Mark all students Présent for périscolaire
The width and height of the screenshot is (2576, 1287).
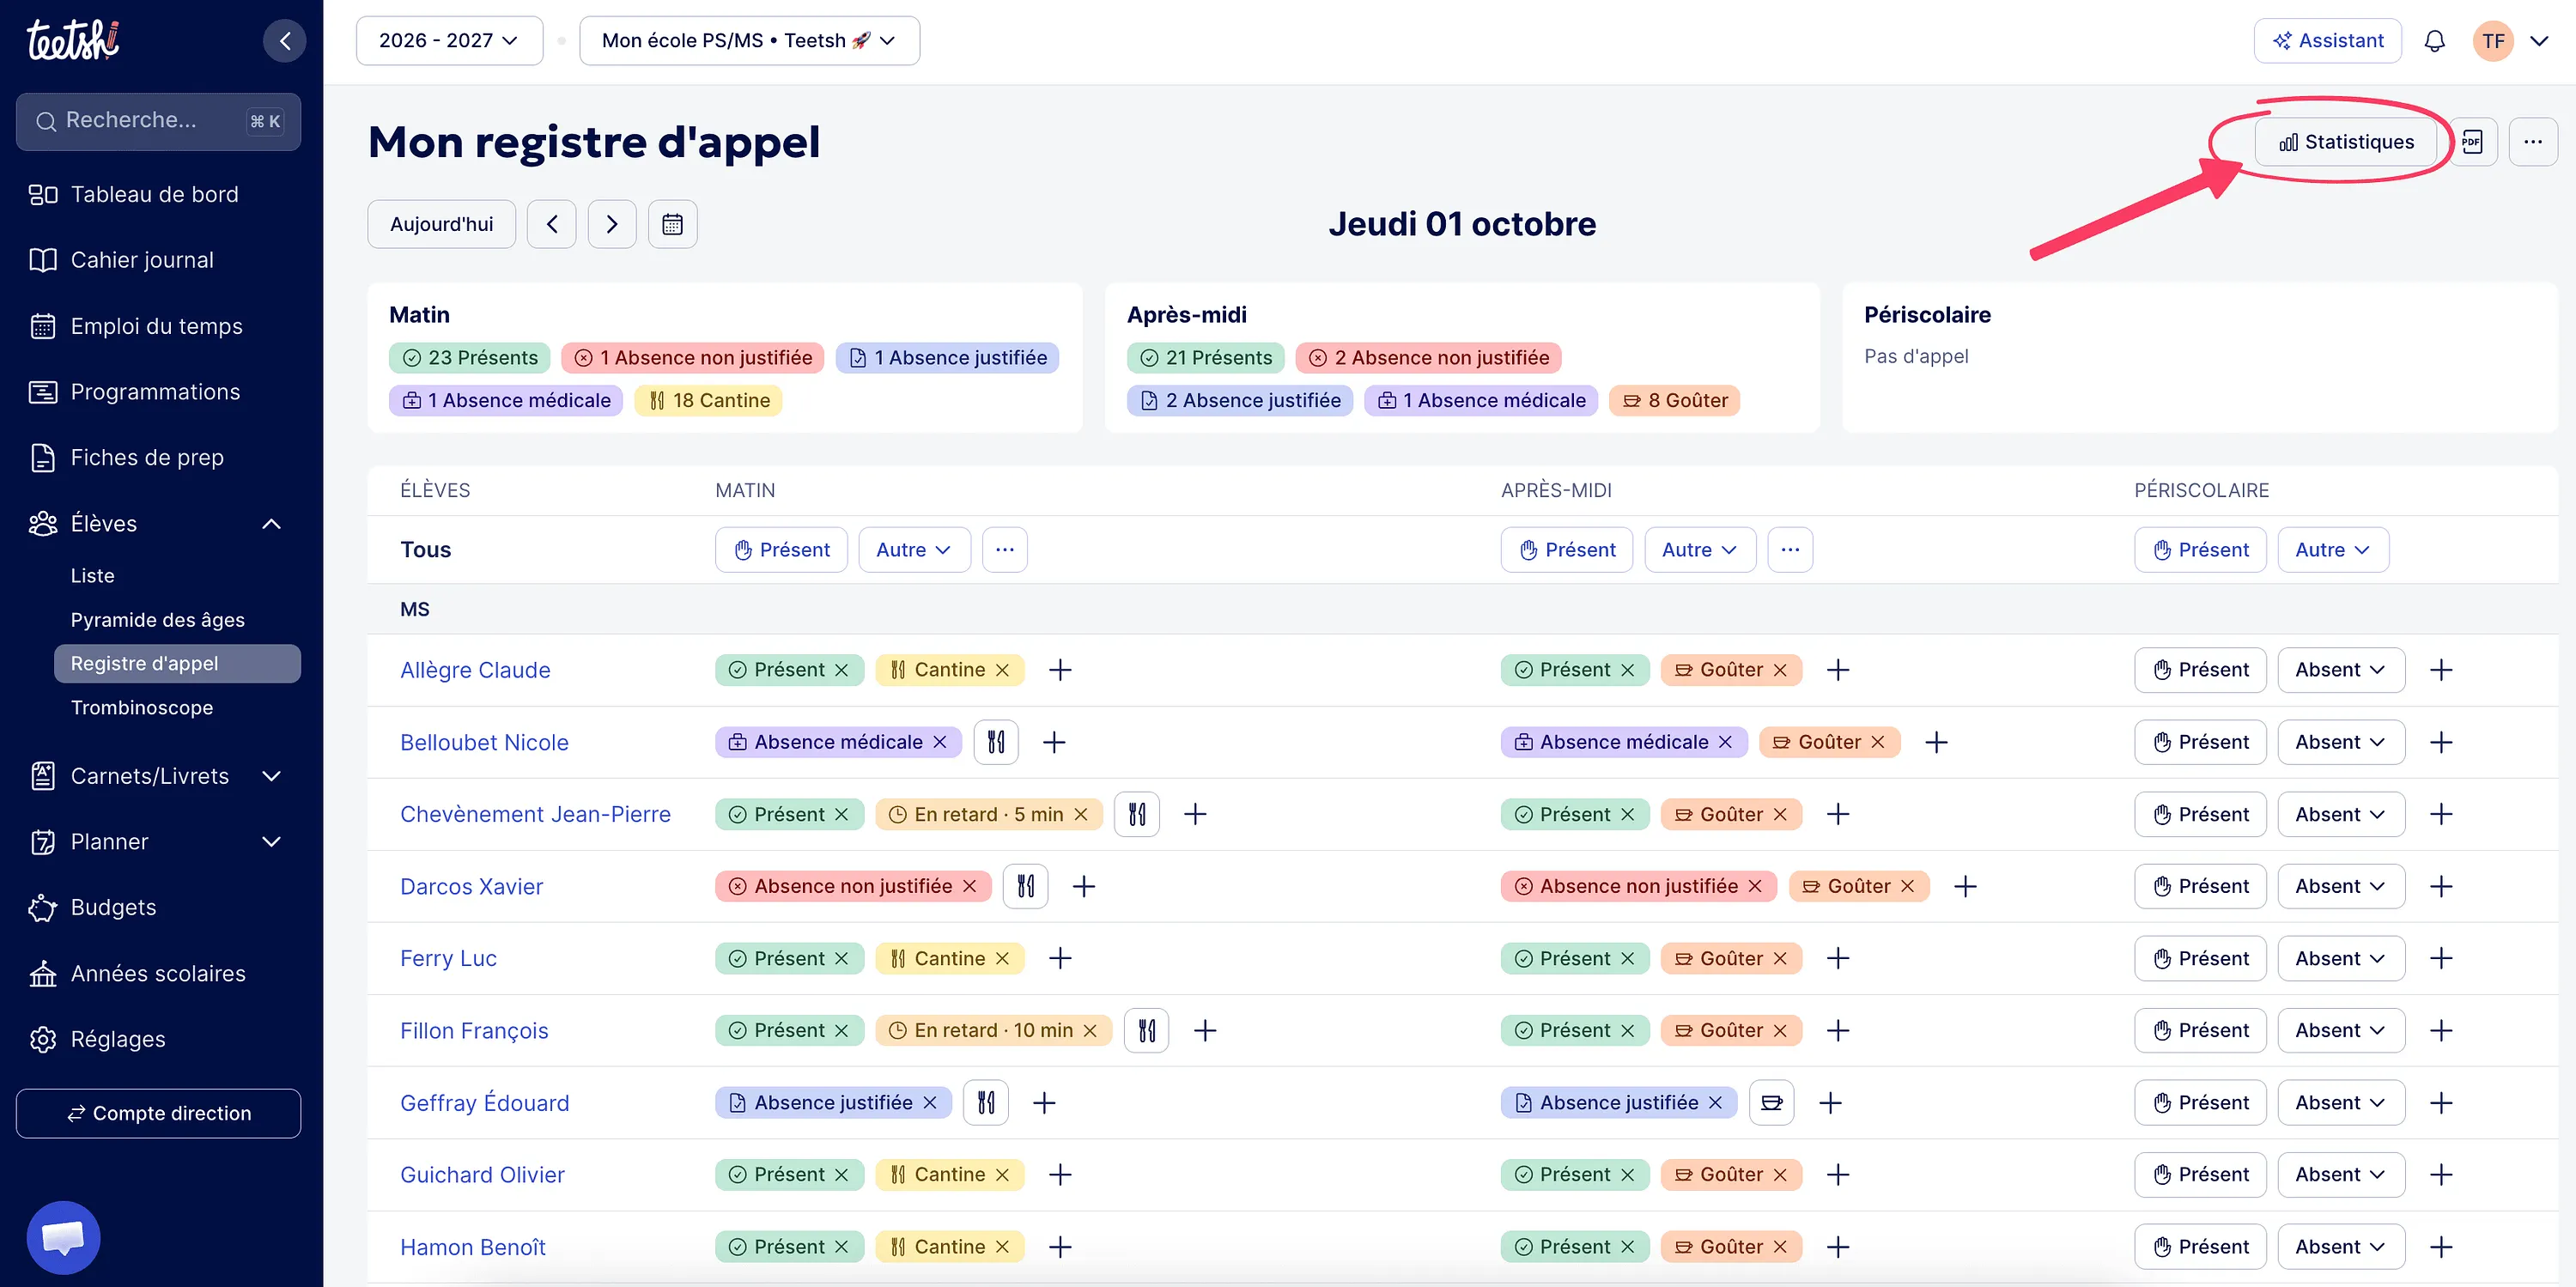(x=2200, y=550)
